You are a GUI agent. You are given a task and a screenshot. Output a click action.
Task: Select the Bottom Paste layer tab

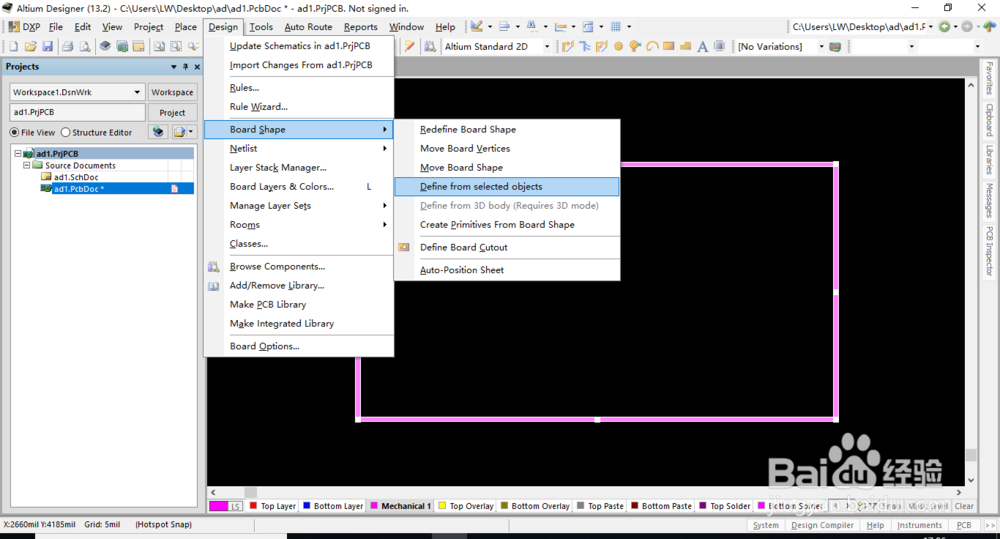click(661, 506)
